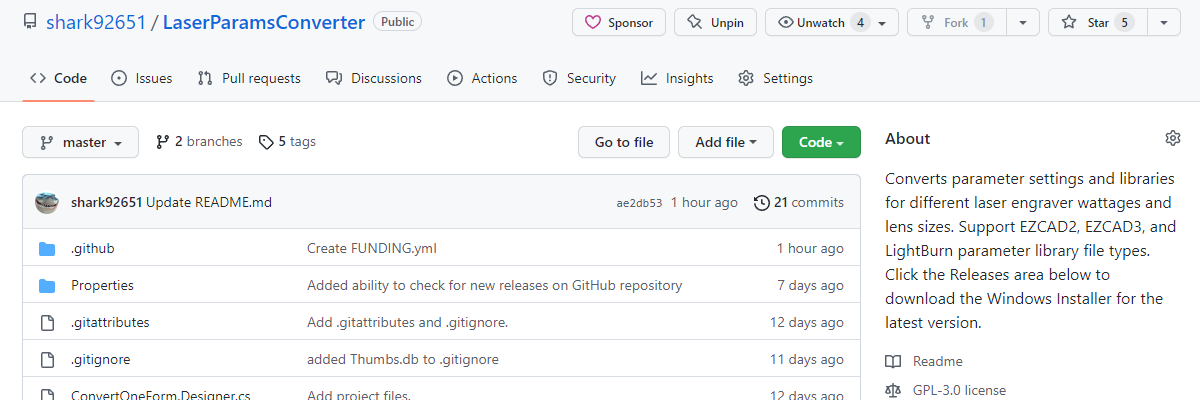Open the Readme link in About
This screenshot has height=400, width=1200.
938,361
